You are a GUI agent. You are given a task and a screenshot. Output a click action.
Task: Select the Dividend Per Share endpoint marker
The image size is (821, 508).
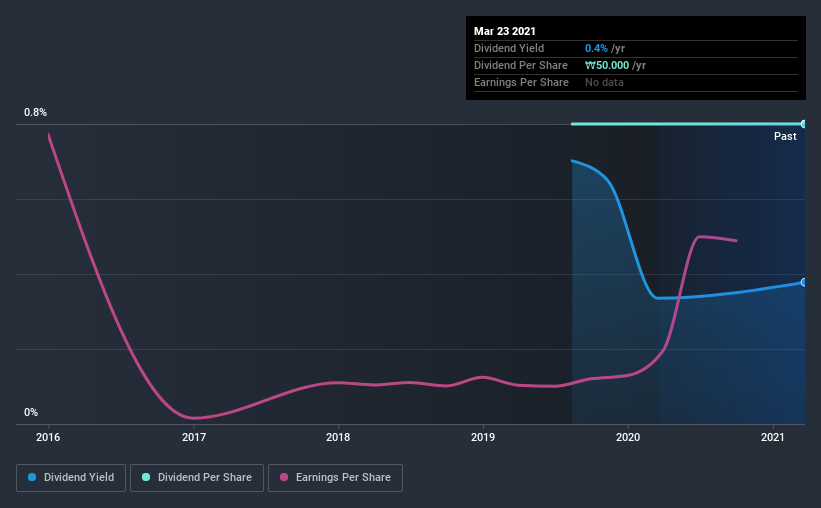click(x=803, y=124)
